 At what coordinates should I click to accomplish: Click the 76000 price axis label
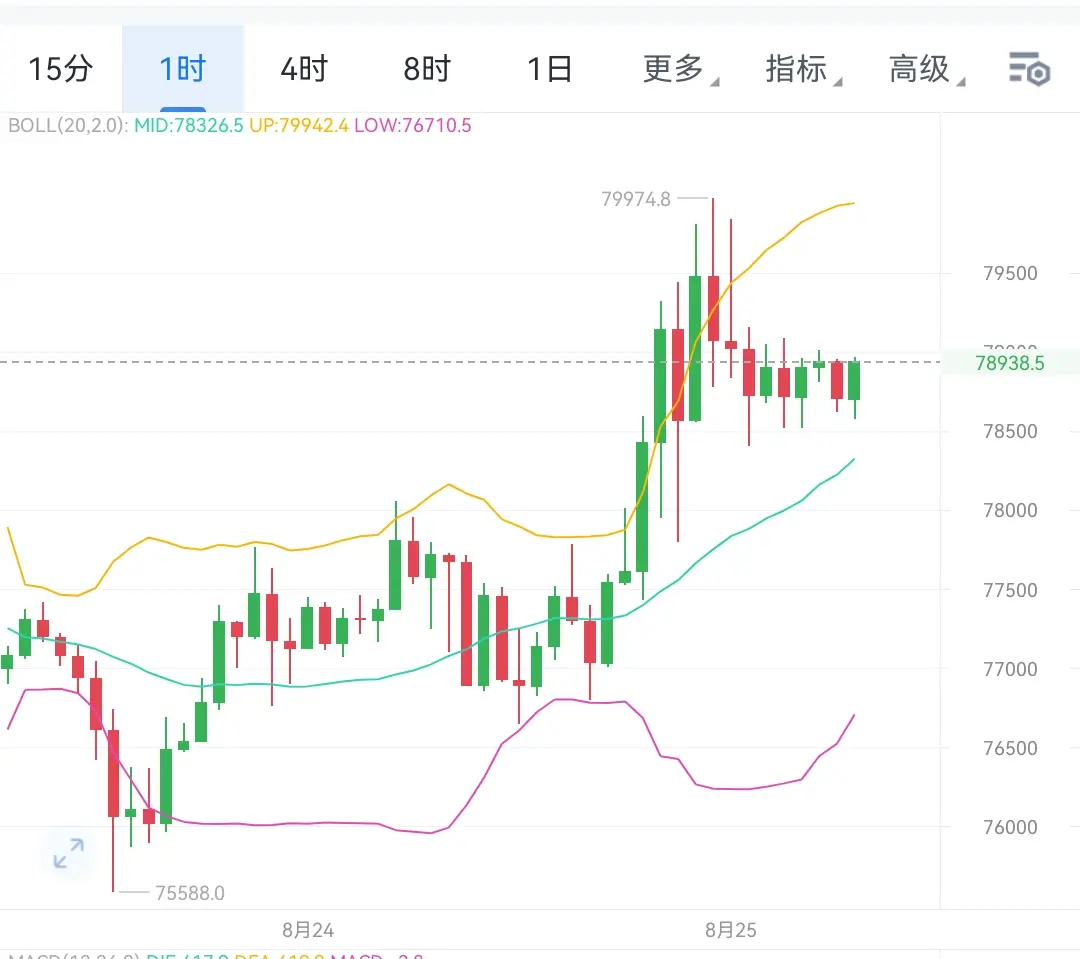1010,827
